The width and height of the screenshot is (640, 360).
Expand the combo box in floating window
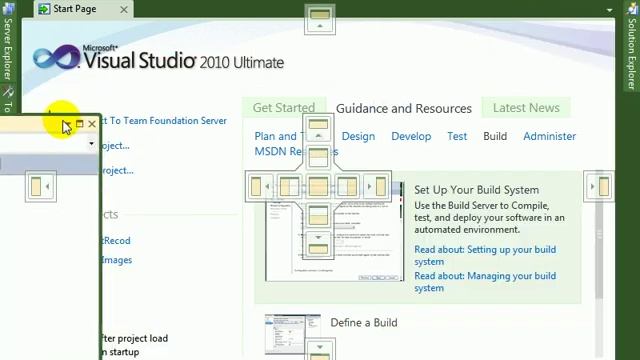click(91, 144)
